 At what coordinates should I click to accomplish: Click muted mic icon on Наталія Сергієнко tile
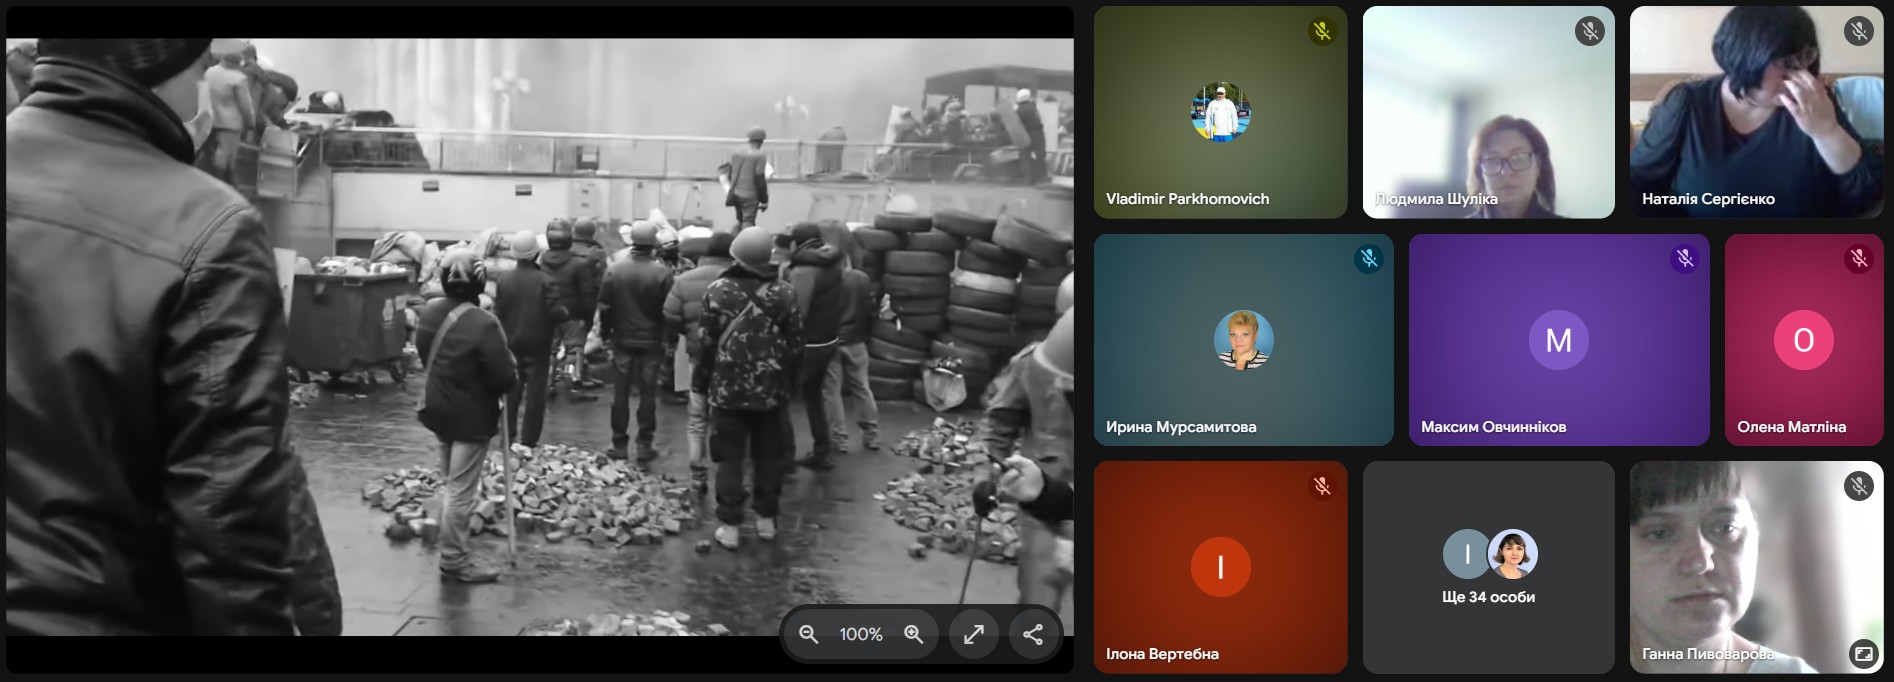[x=1858, y=31]
